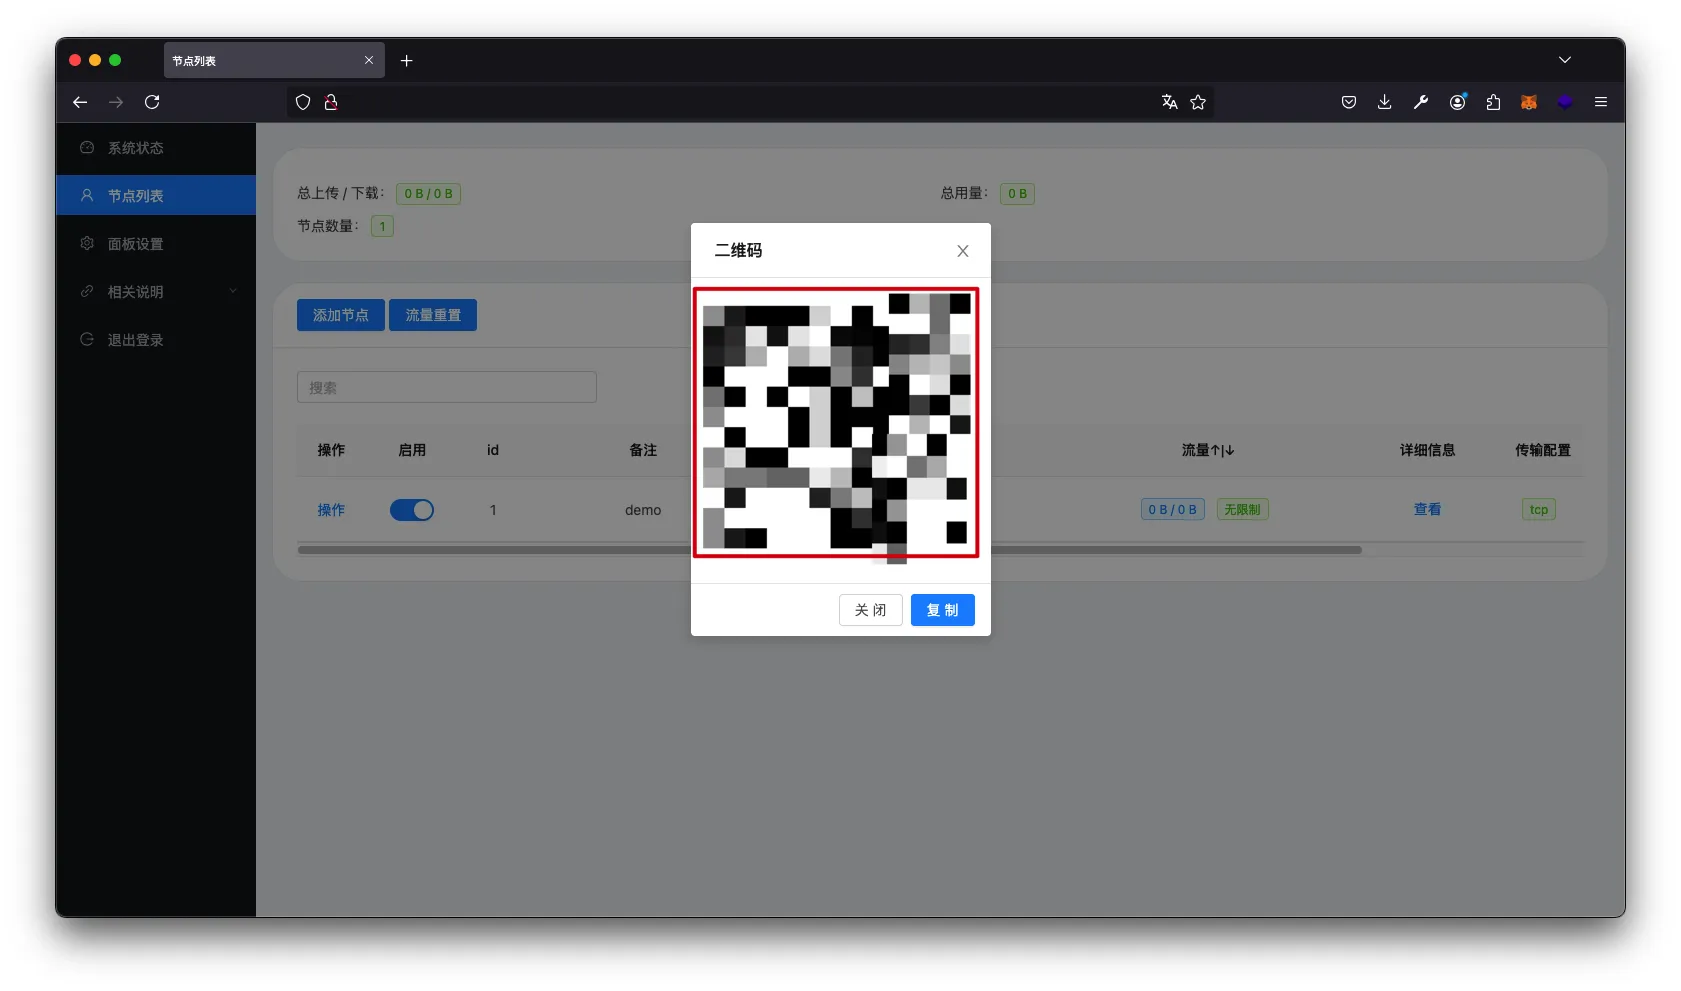Click 查看 link under 详细信息

1427,510
